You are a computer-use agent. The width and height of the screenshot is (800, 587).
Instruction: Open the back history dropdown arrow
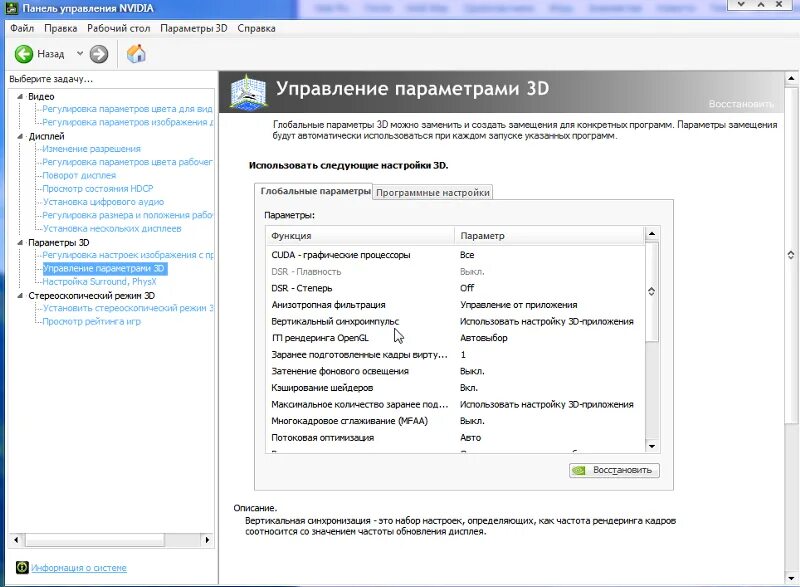80,53
